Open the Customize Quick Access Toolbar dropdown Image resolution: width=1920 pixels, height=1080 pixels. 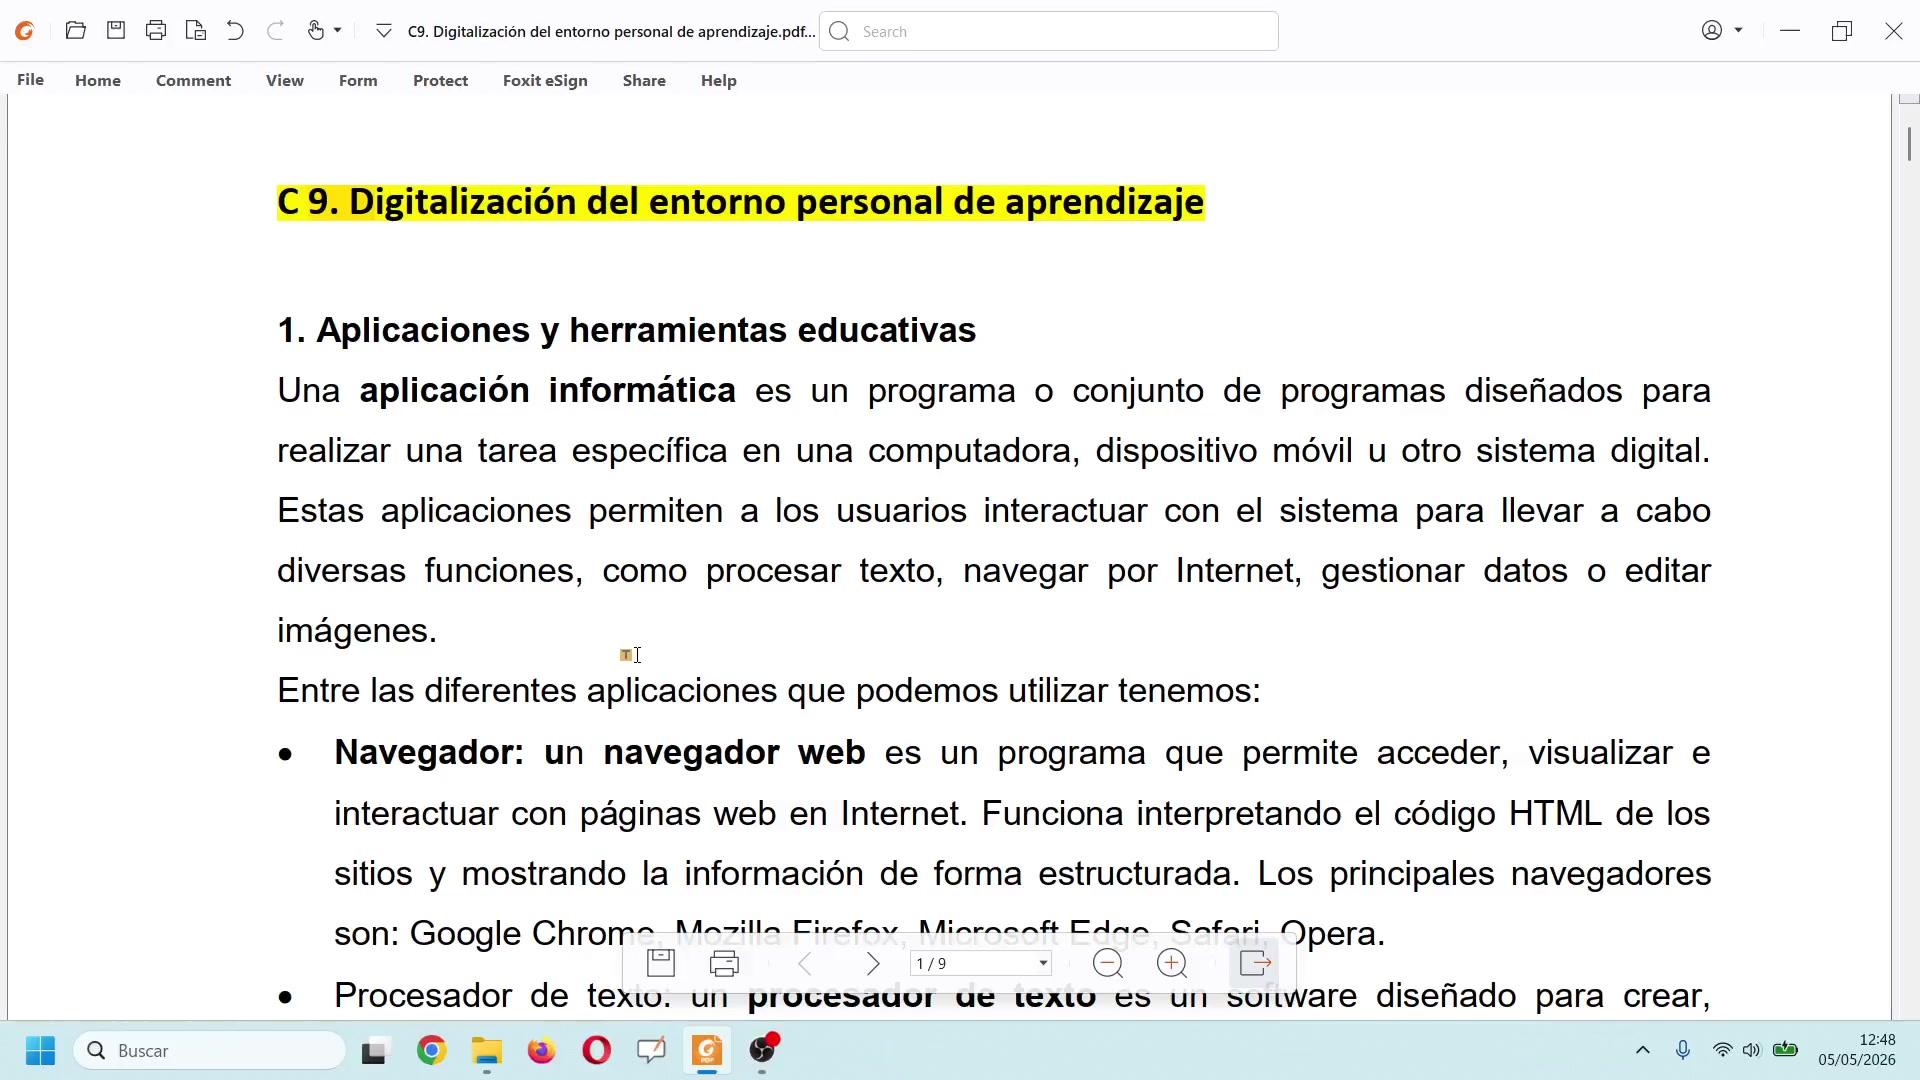pos(383,32)
